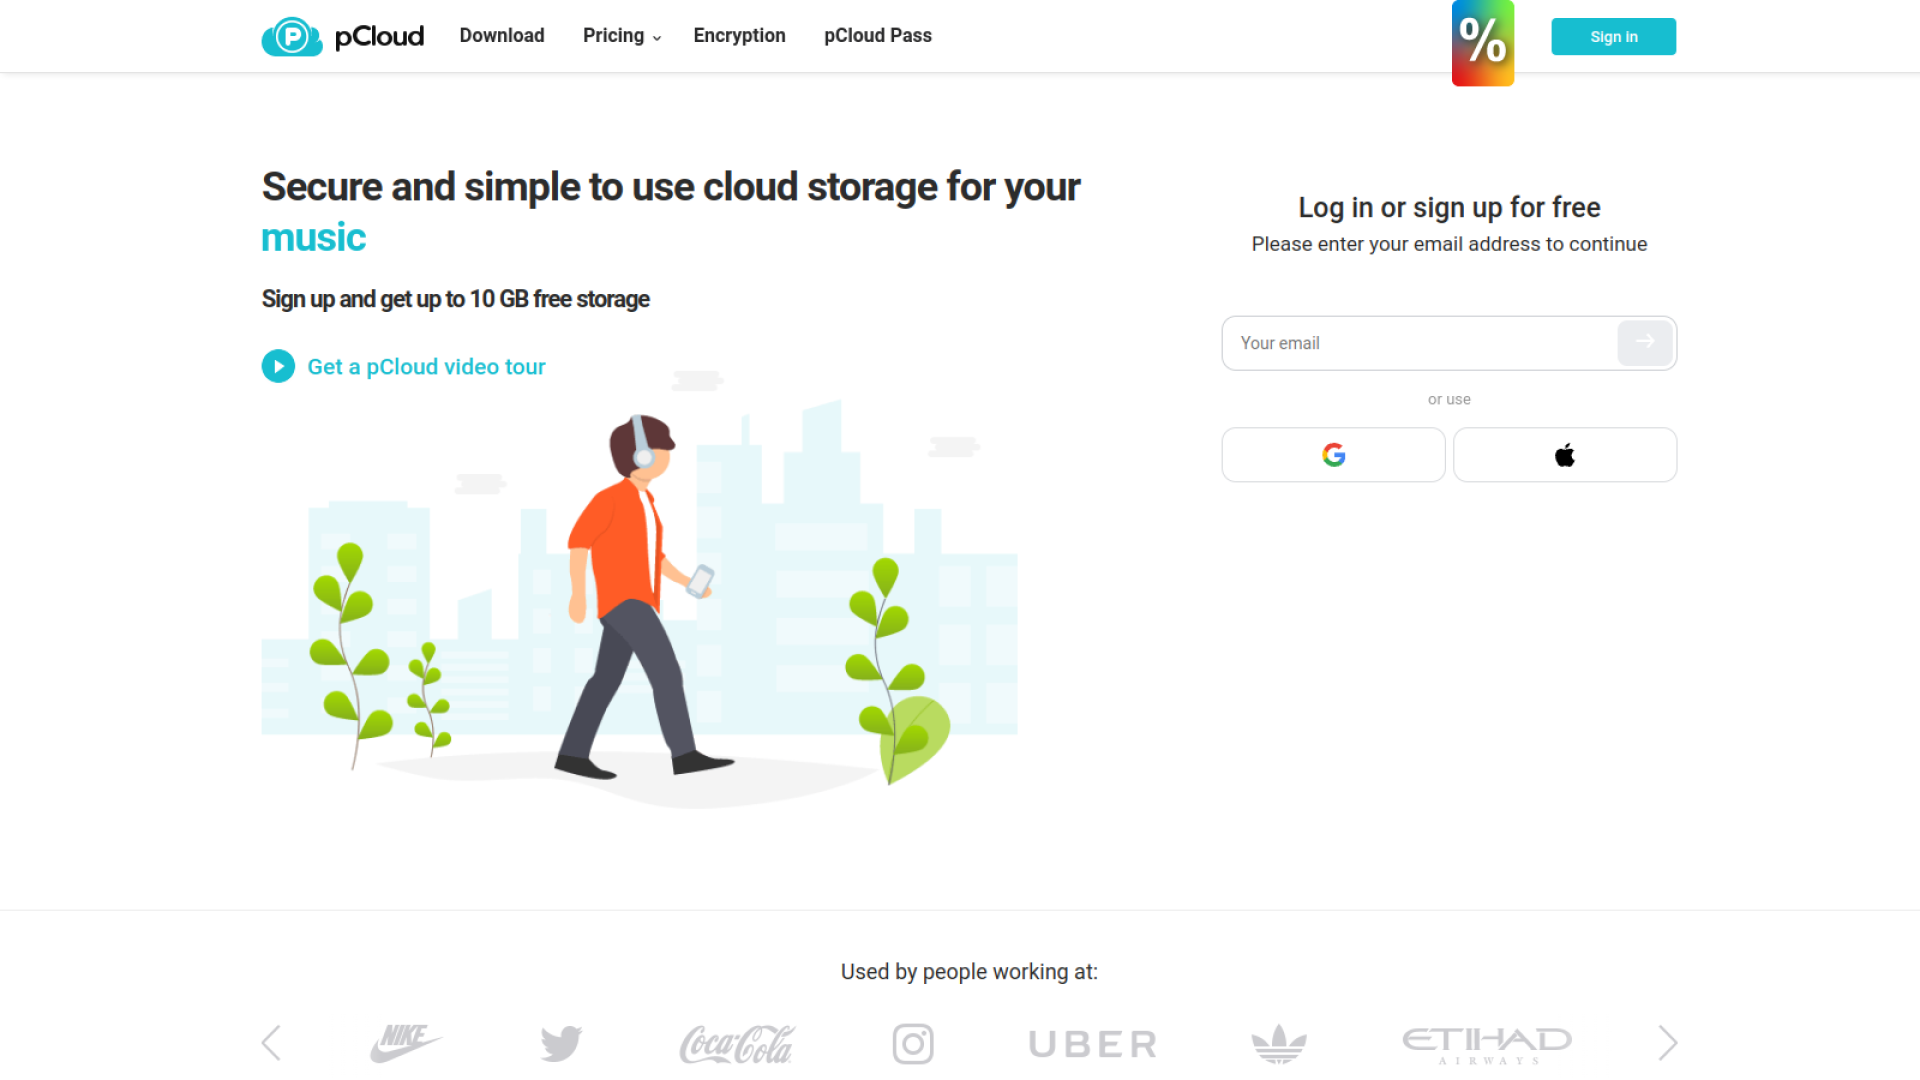Screen dimensions: 1920x1080
Task: Click the Adidas trefoil logo
Action: 1281,1042
